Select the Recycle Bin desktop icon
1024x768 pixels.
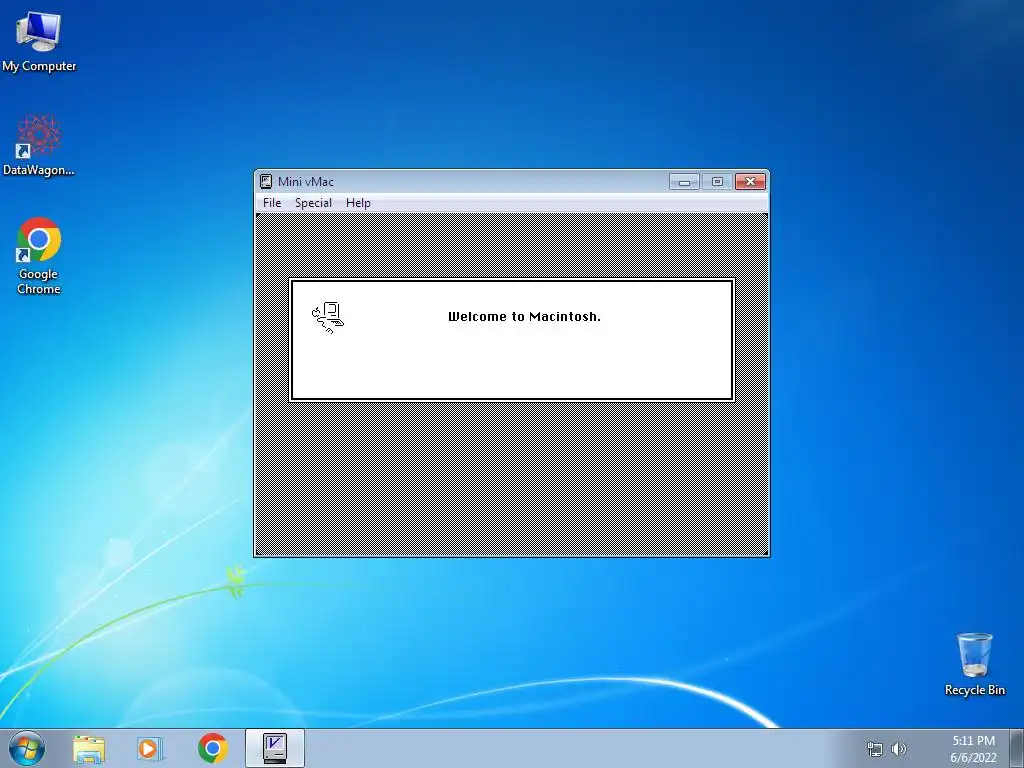(974, 664)
